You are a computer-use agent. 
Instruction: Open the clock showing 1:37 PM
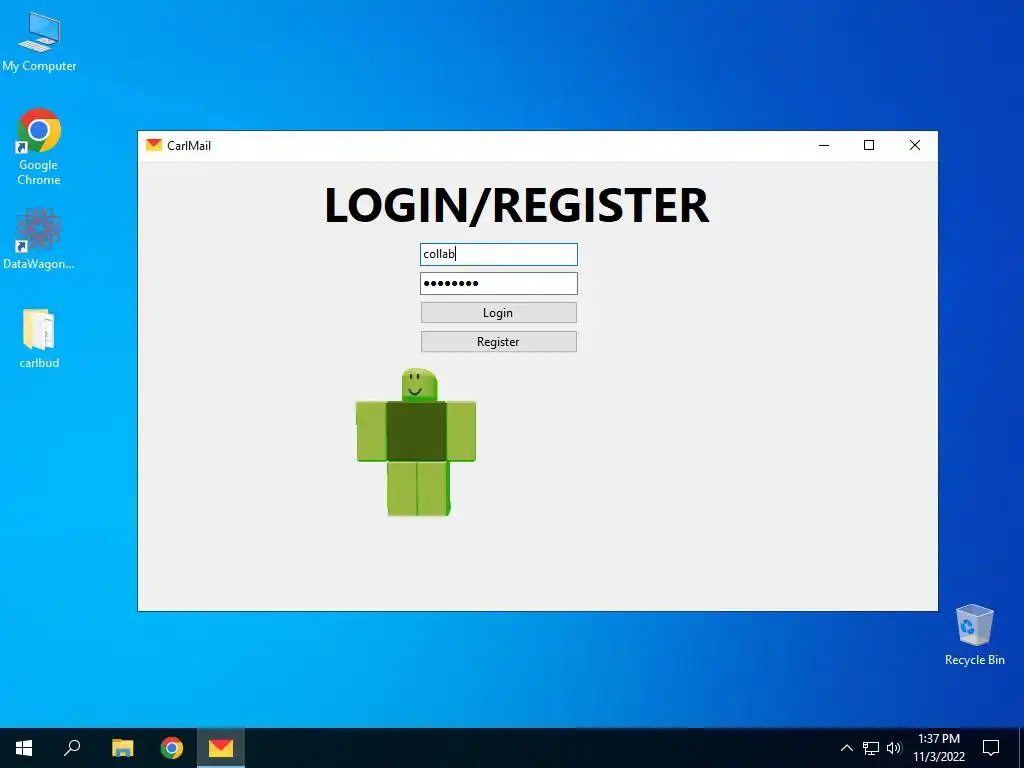[x=939, y=748]
